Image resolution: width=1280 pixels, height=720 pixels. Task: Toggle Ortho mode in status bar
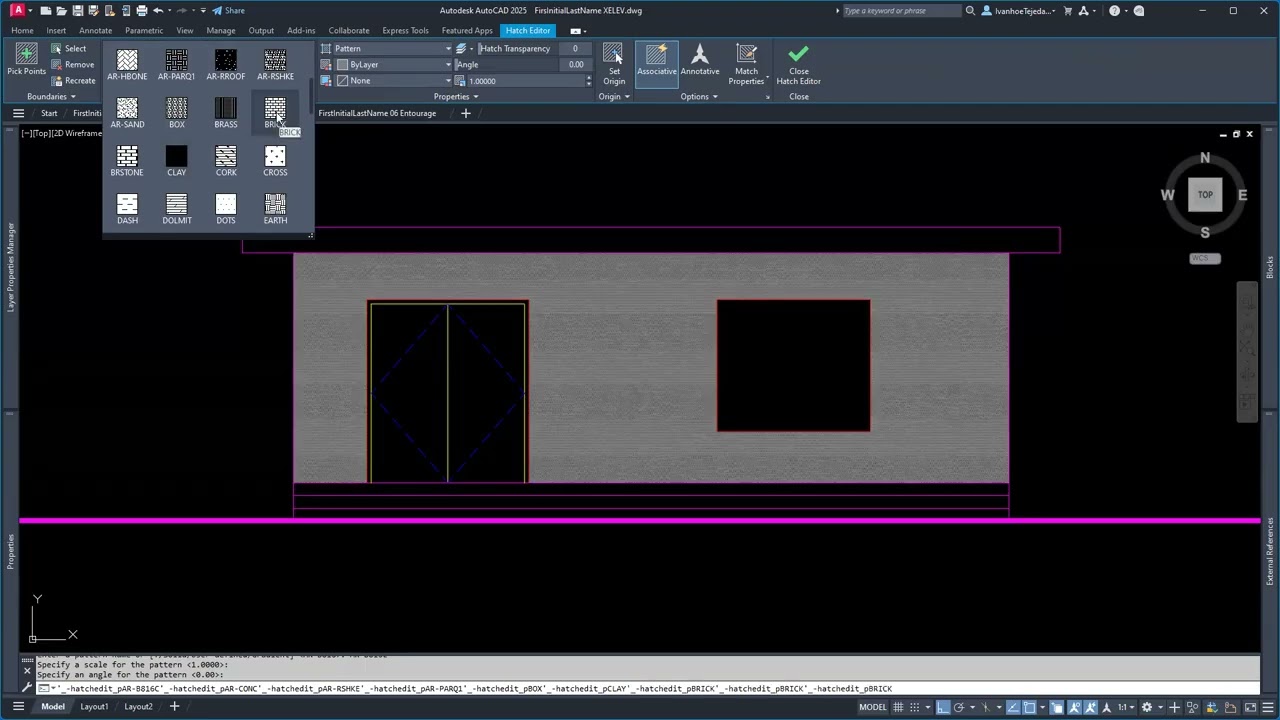click(942, 707)
